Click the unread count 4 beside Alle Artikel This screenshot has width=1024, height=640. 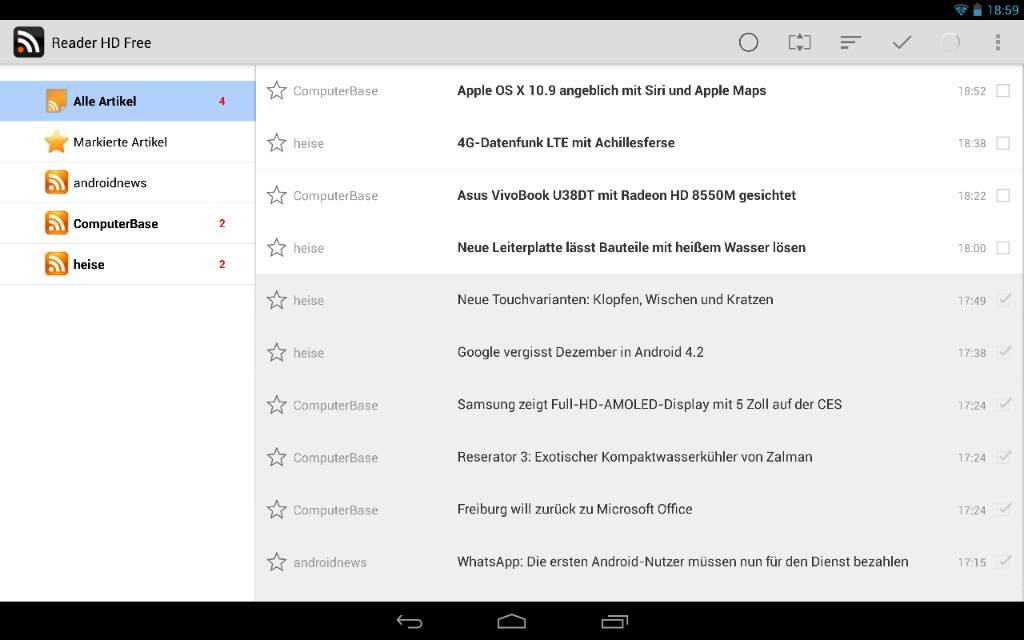(x=222, y=101)
